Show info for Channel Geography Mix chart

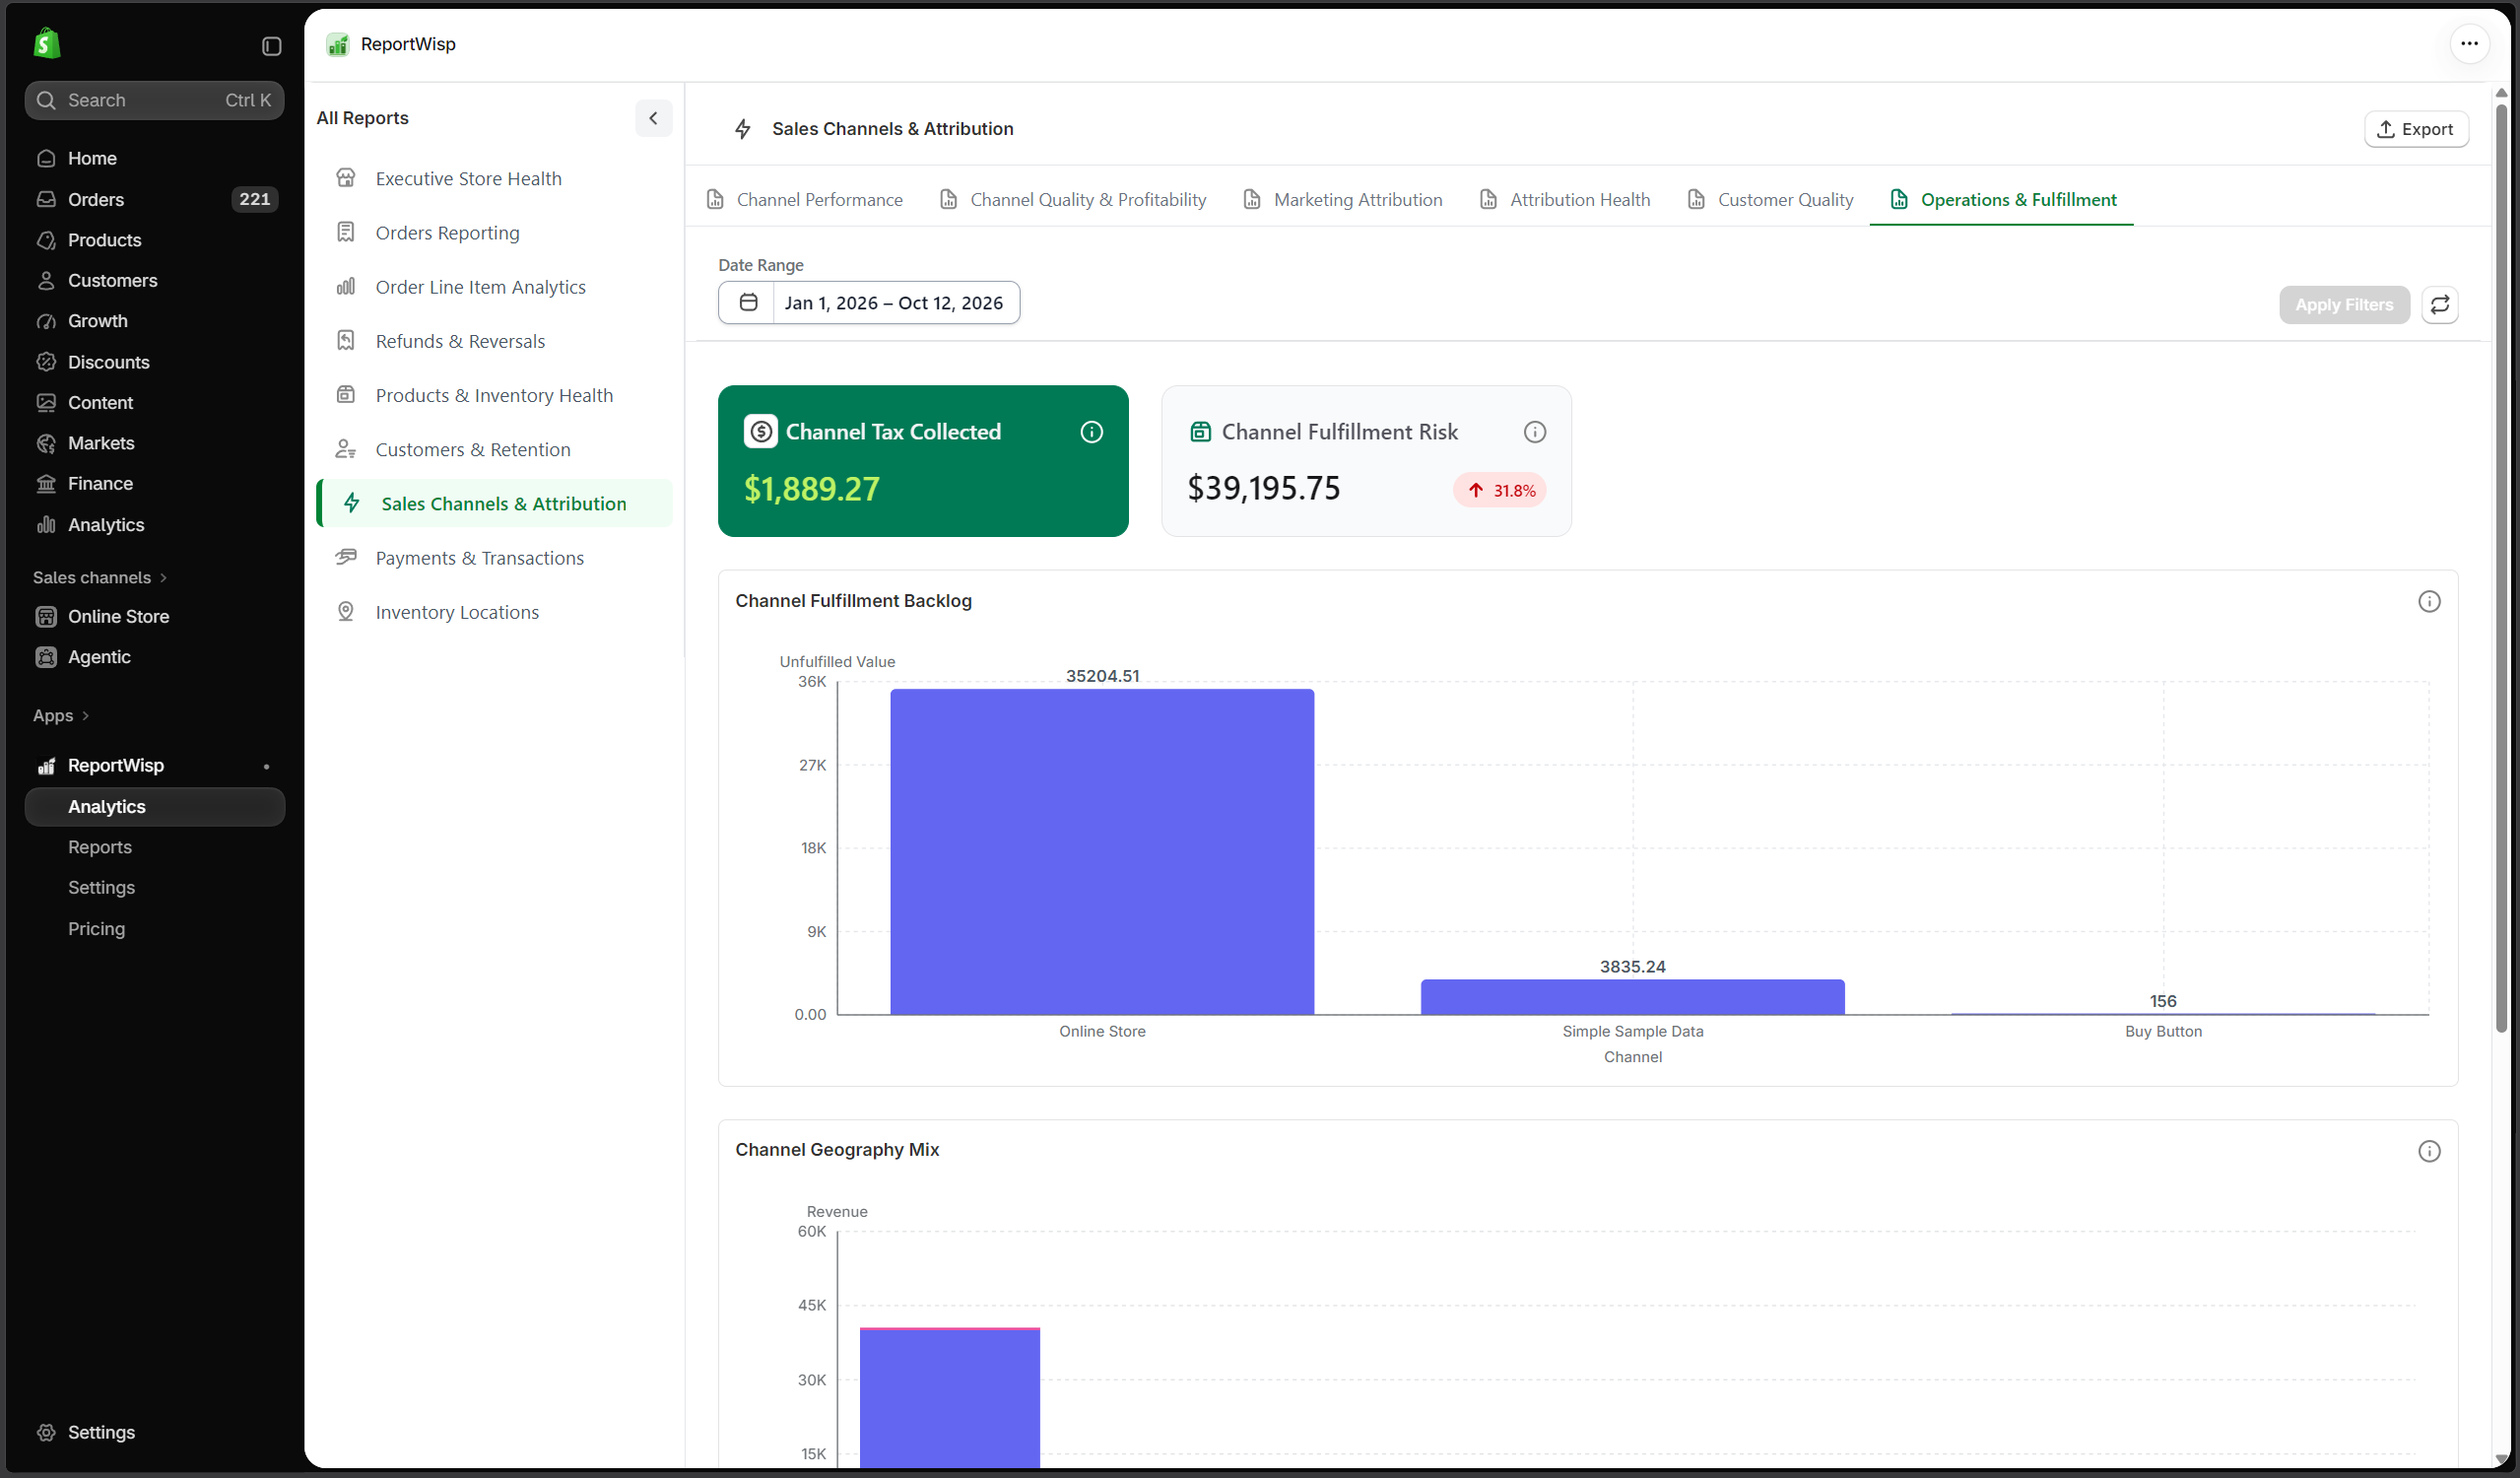[x=2428, y=1151]
